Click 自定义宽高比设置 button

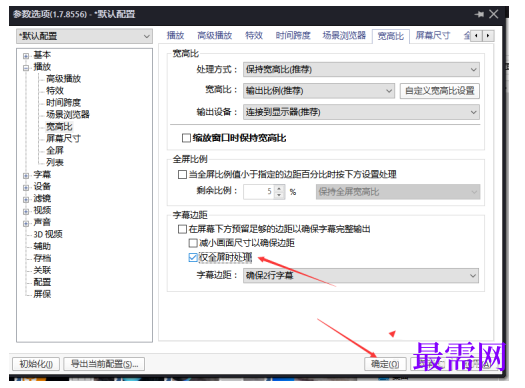click(440, 91)
